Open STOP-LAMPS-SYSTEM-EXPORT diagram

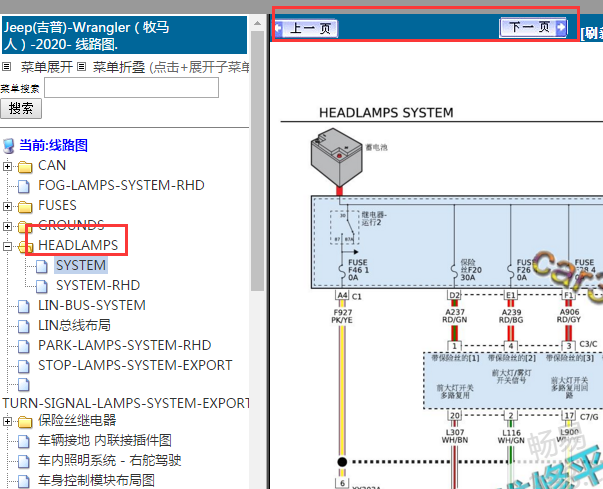[135, 366]
